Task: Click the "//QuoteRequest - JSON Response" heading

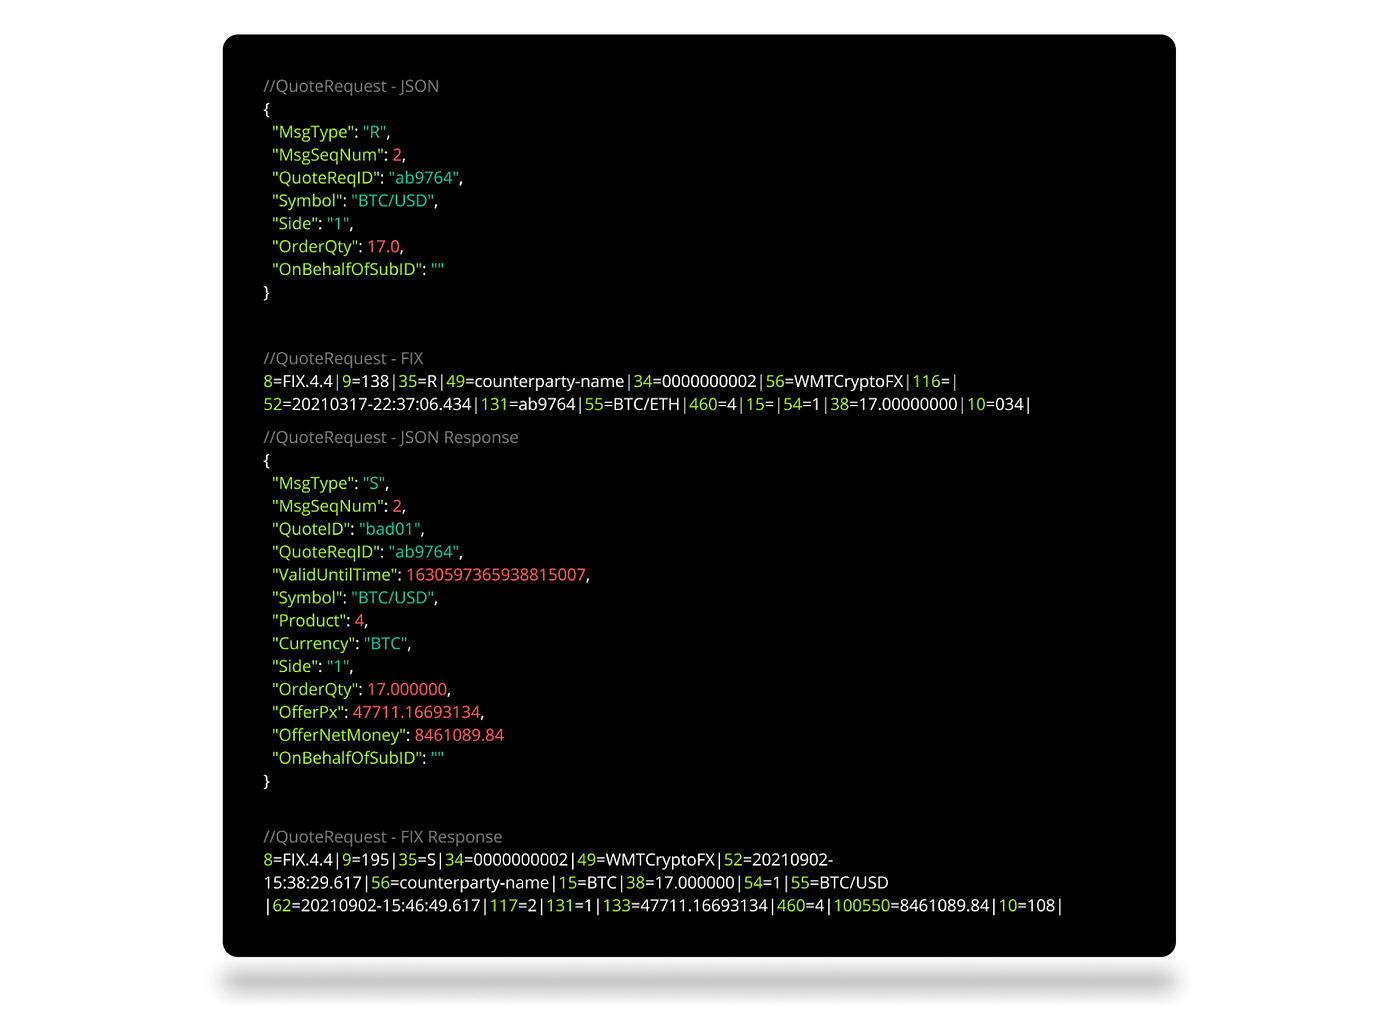Action: pos(391,437)
